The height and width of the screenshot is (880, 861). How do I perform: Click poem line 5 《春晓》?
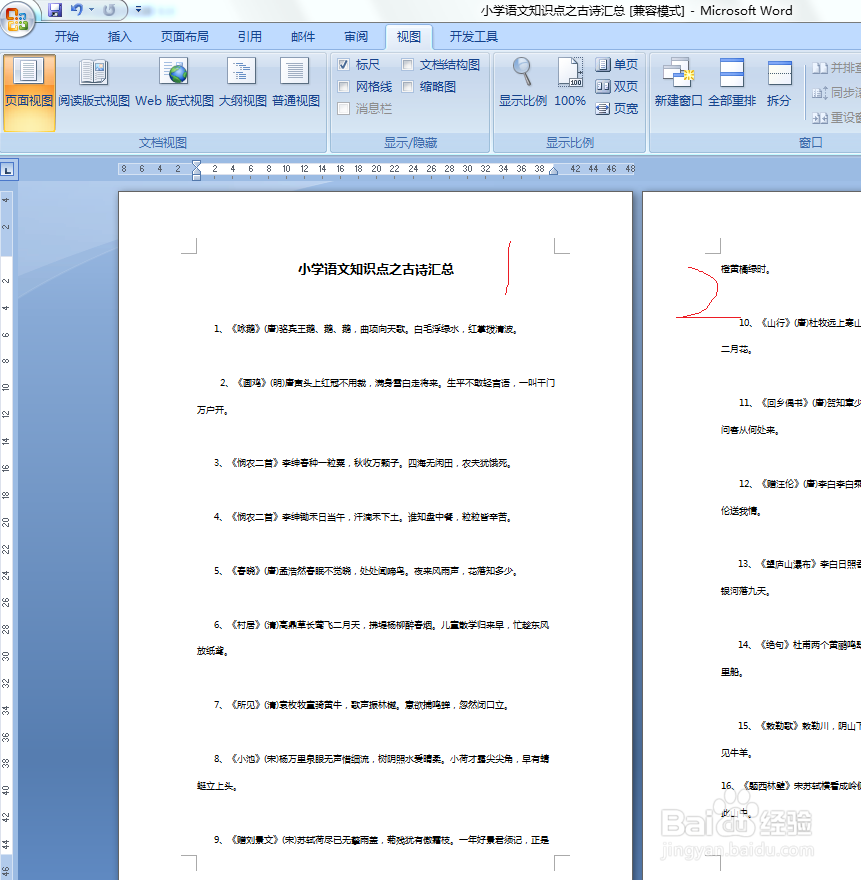coord(365,571)
